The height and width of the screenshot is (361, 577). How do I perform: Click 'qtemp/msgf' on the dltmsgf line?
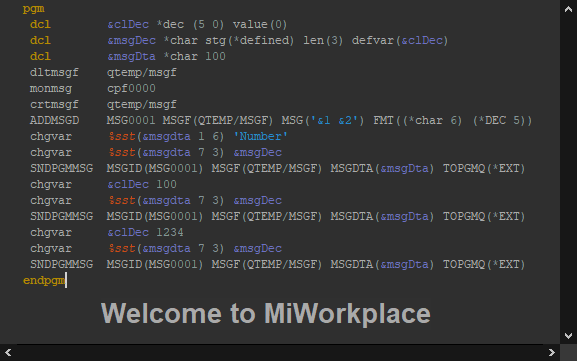point(142,72)
